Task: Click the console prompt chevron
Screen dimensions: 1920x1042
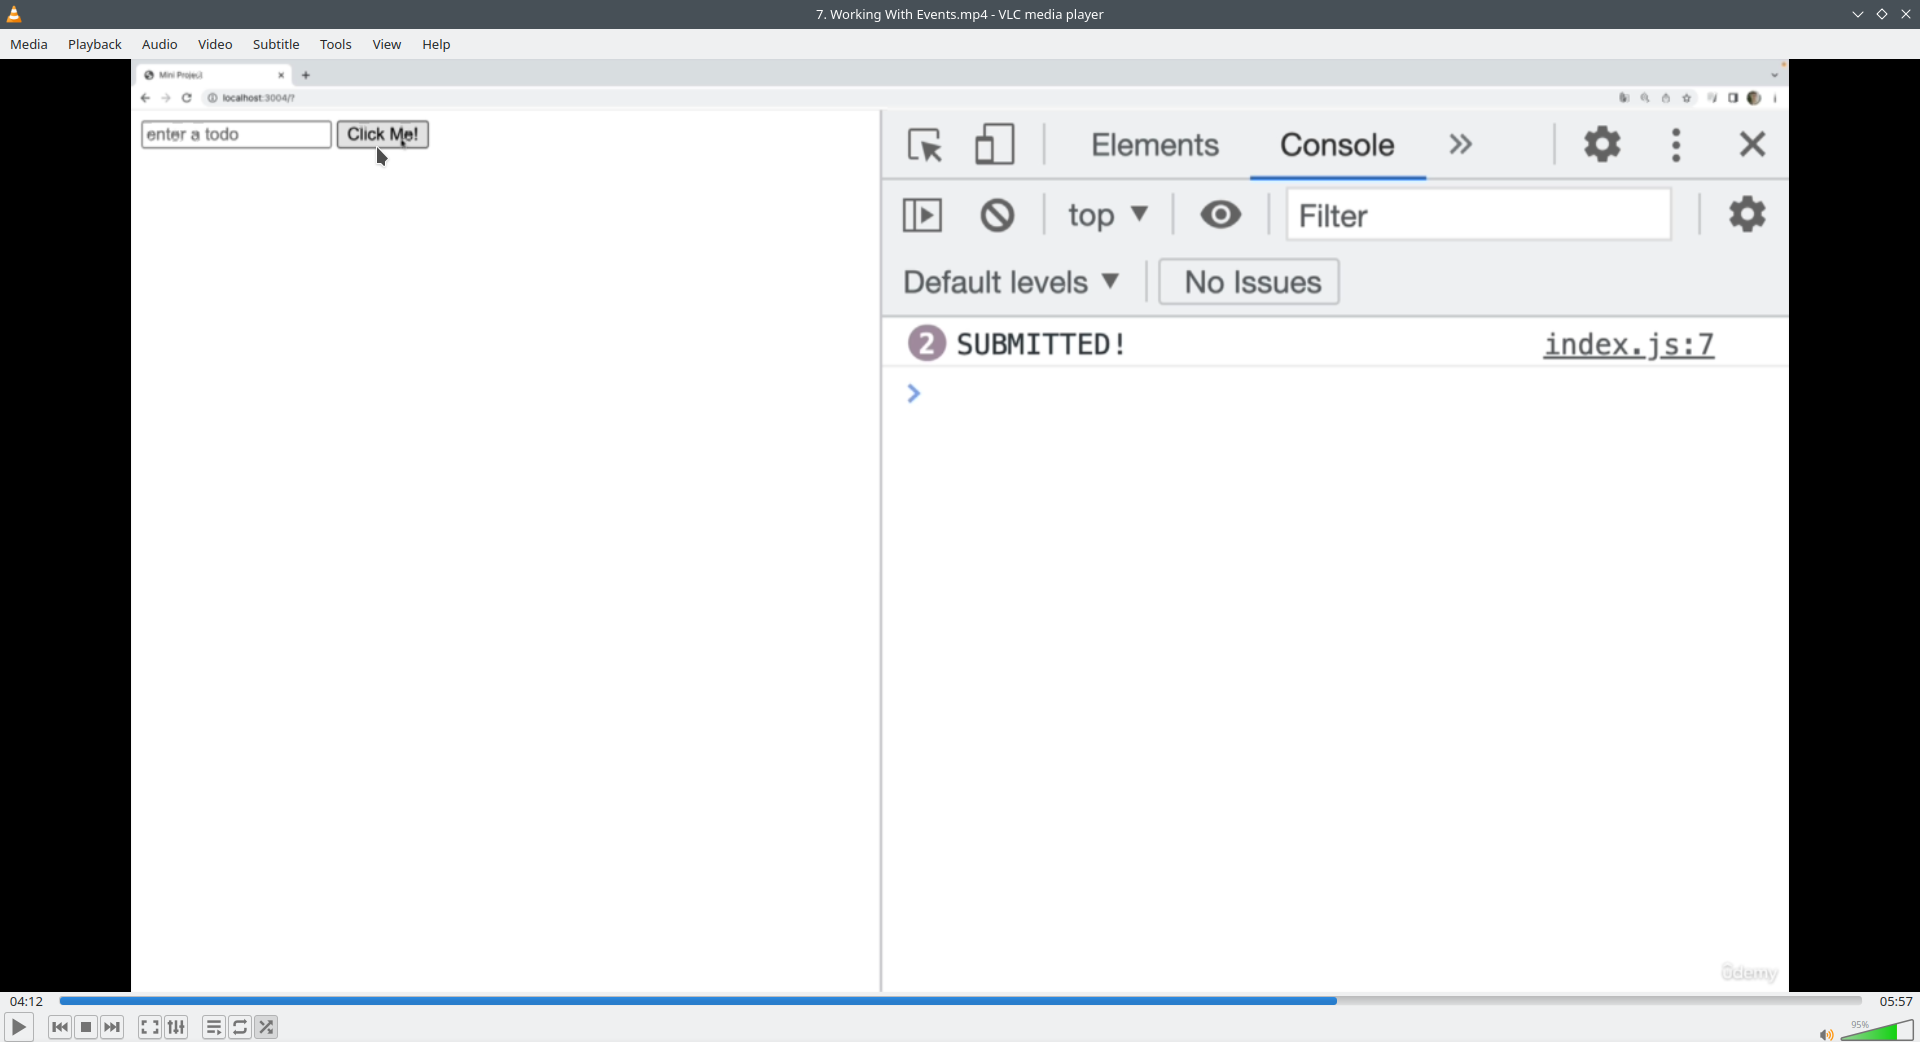Action: [x=913, y=394]
